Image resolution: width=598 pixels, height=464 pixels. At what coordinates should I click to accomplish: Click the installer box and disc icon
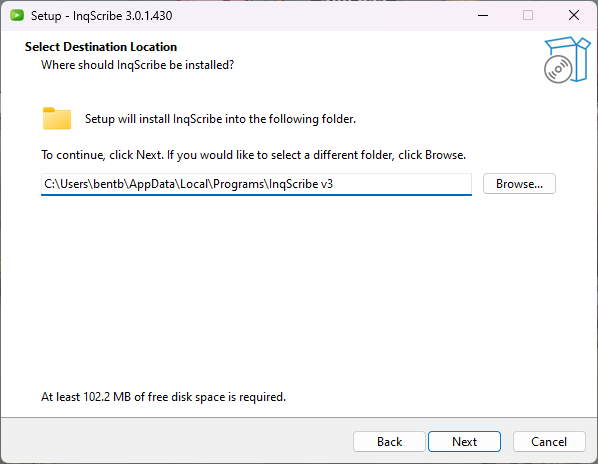[567, 60]
